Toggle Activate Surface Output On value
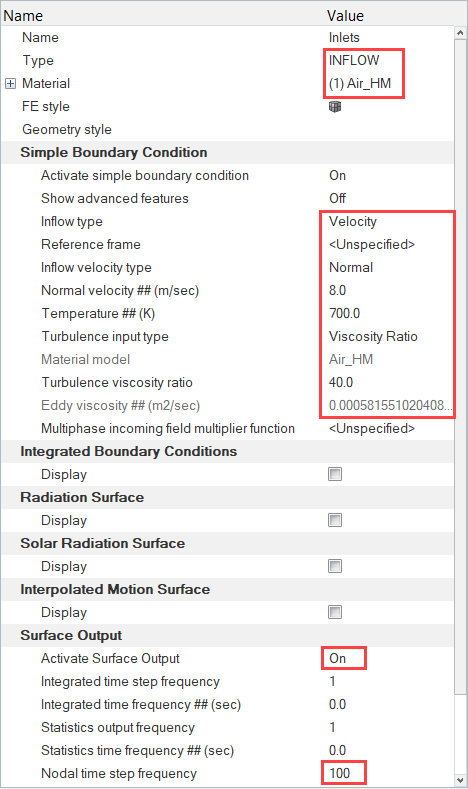The image size is (468, 789). click(338, 658)
